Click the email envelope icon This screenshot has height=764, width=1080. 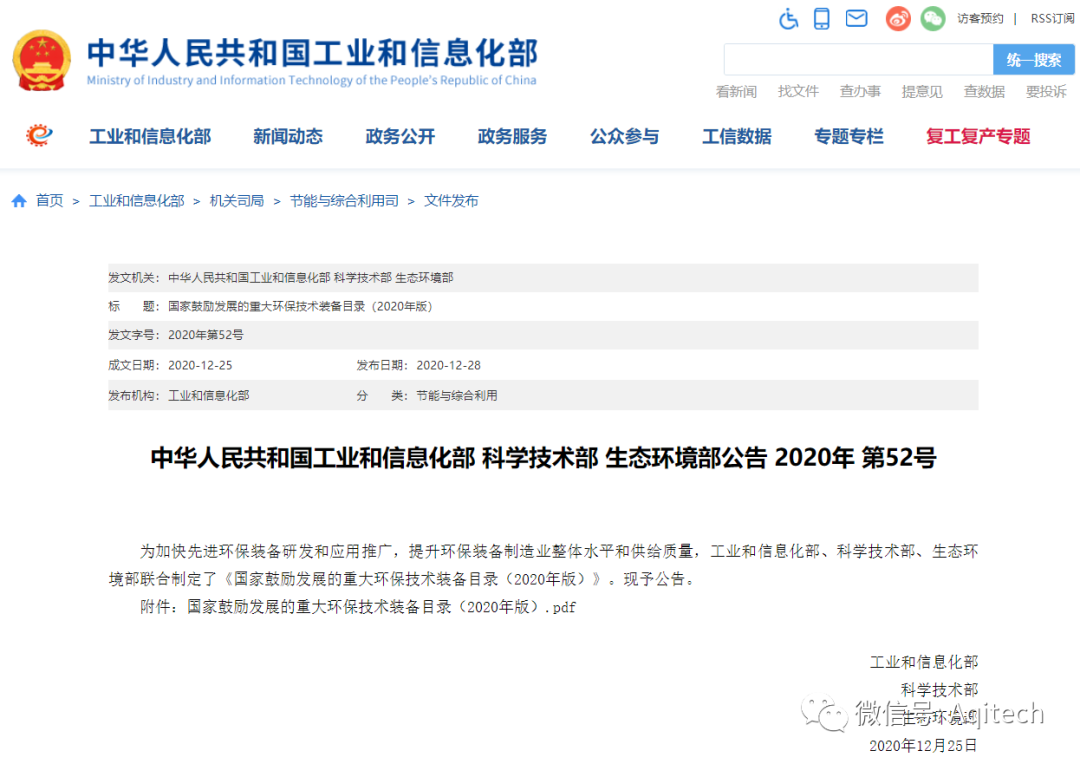[856, 18]
